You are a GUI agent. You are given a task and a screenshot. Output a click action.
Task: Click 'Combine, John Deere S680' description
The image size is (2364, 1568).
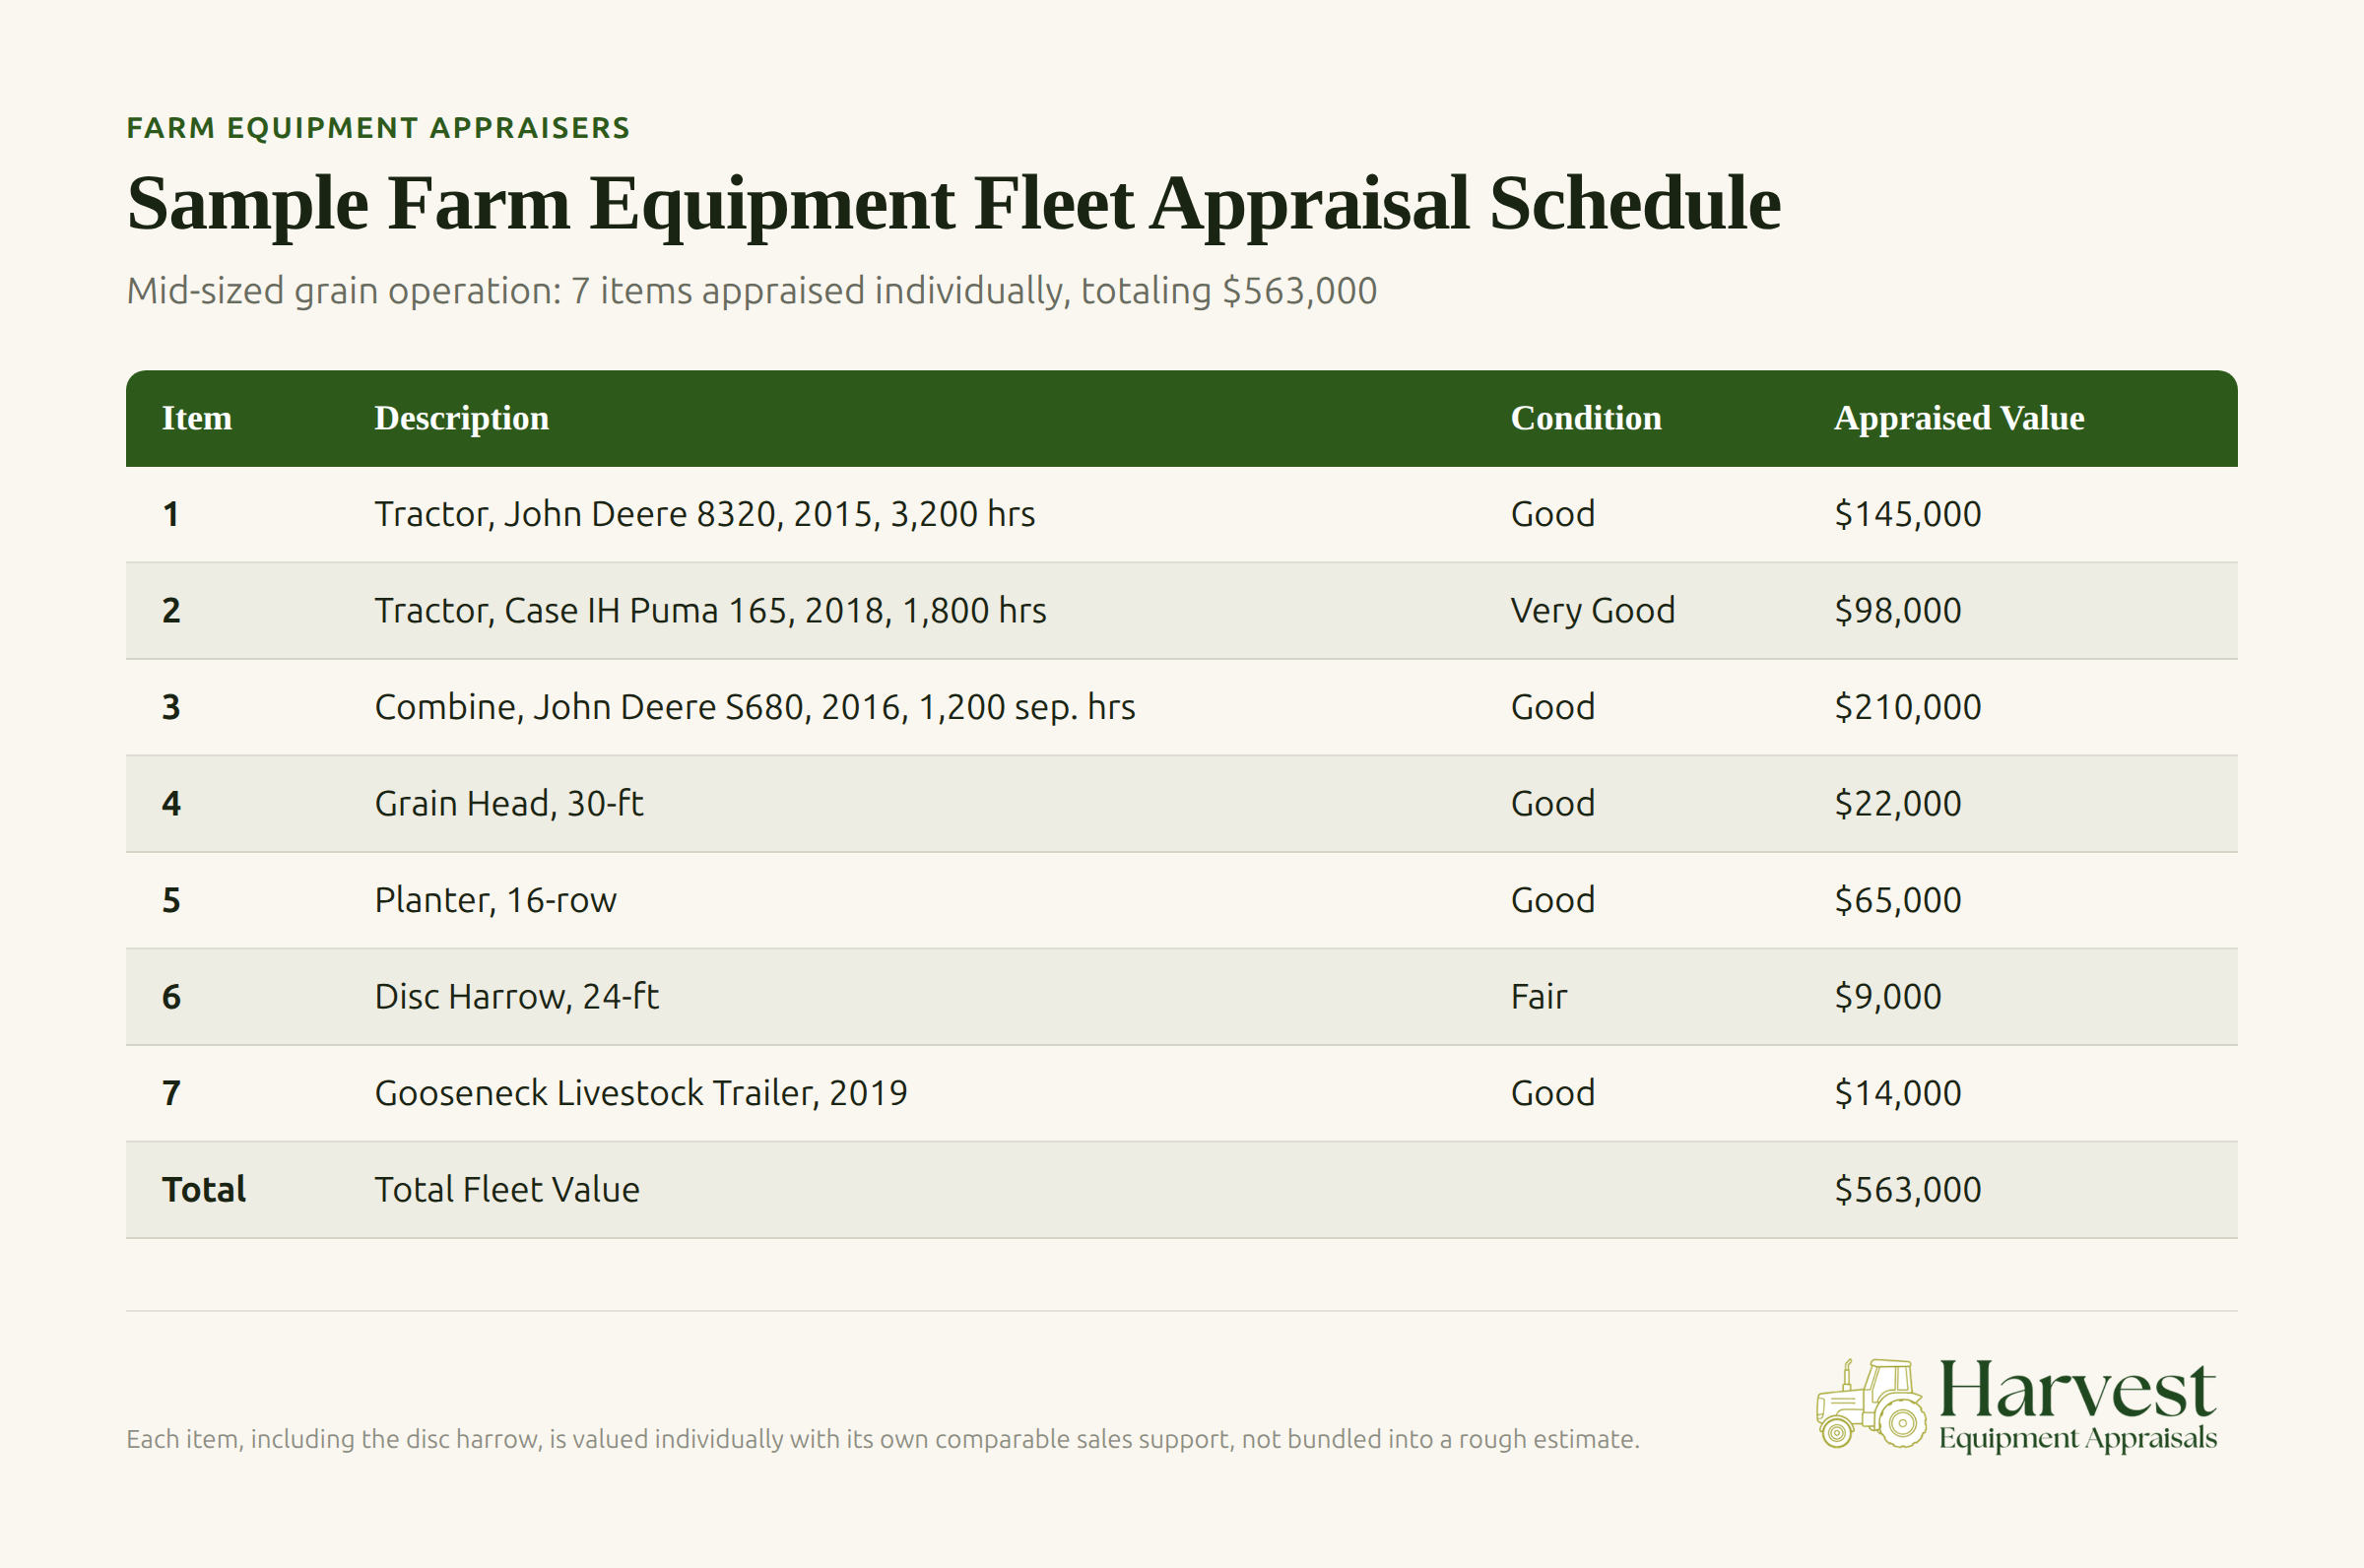coord(755,707)
